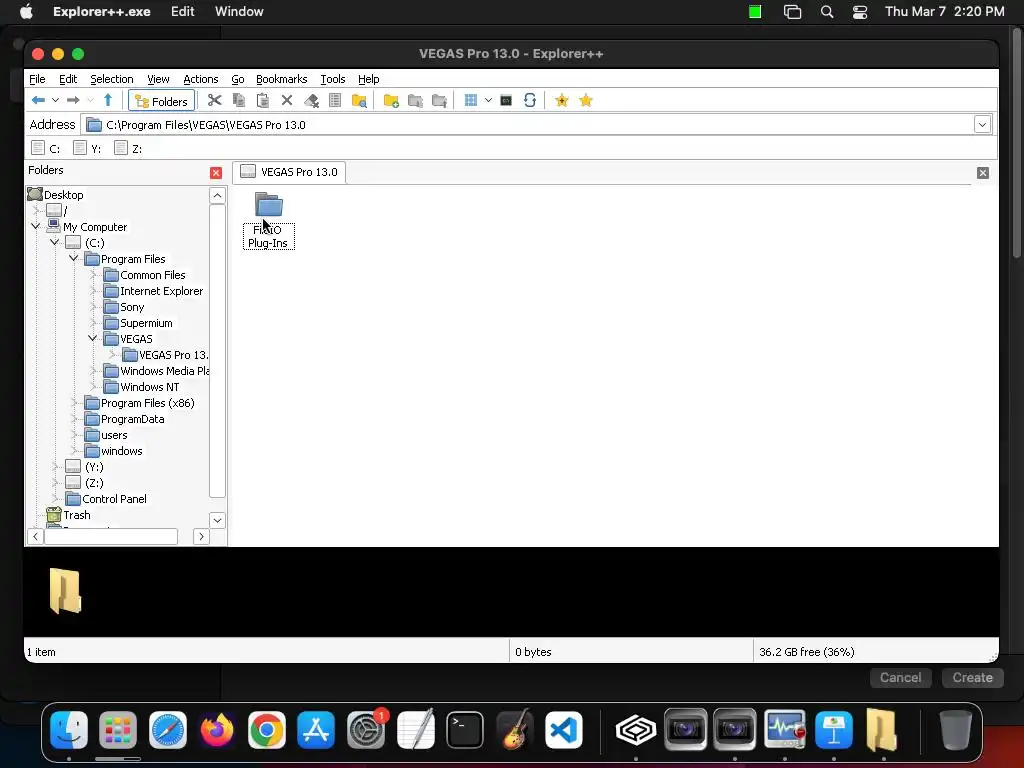This screenshot has height=768, width=1024.
Task: Open the address bar dropdown
Action: point(982,125)
